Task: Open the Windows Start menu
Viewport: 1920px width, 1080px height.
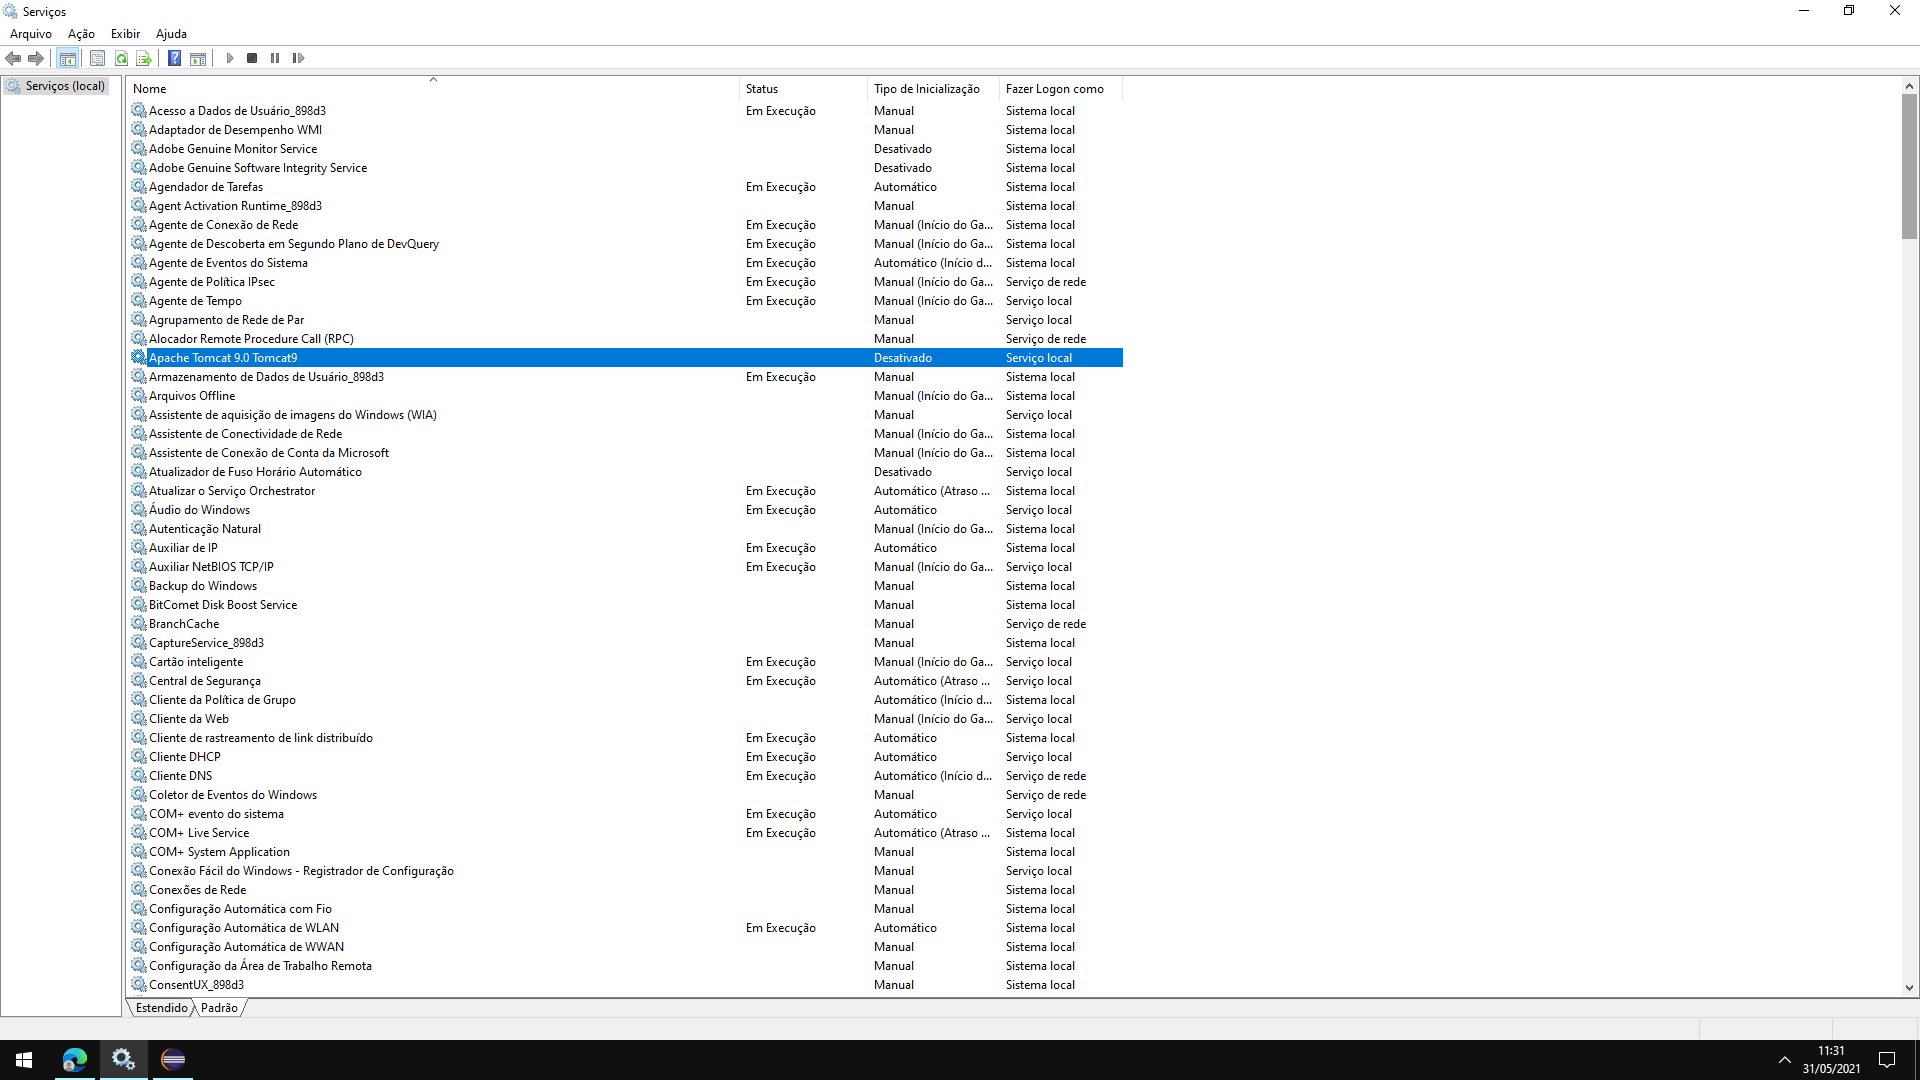Action: tap(24, 1060)
